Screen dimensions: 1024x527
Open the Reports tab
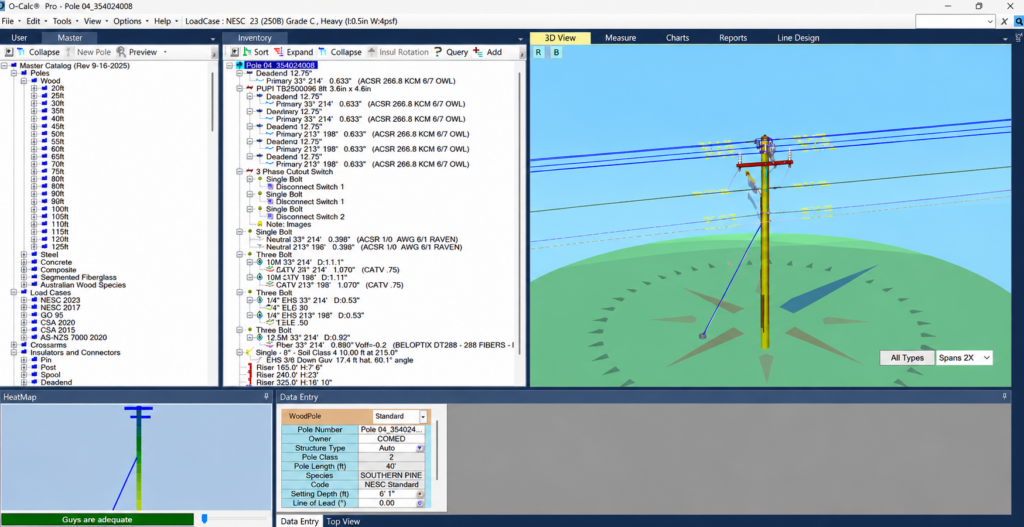[x=733, y=38]
